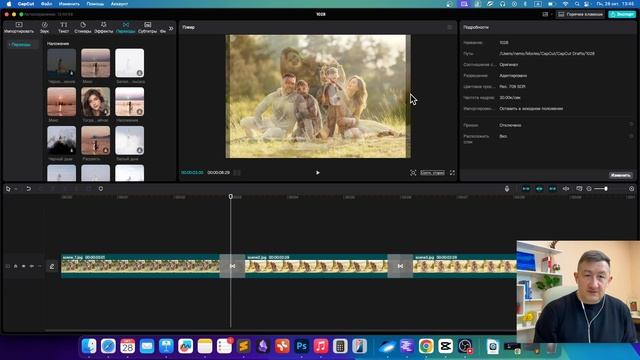The image size is (640, 360).
Task: Select the Transitions (Переходы) tab
Action: click(126, 28)
